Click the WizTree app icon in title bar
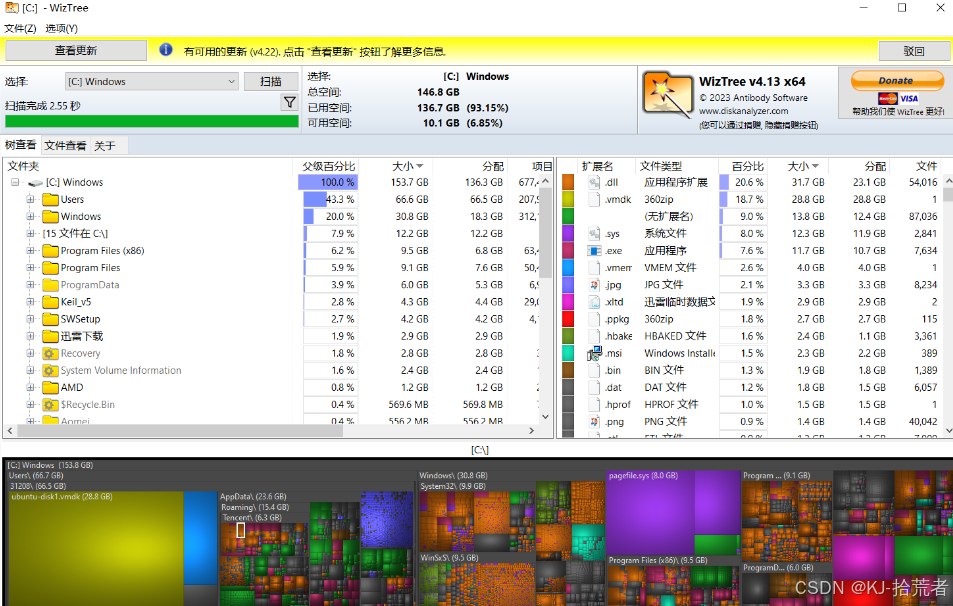This screenshot has height=606, width=953. click(12, 8)
